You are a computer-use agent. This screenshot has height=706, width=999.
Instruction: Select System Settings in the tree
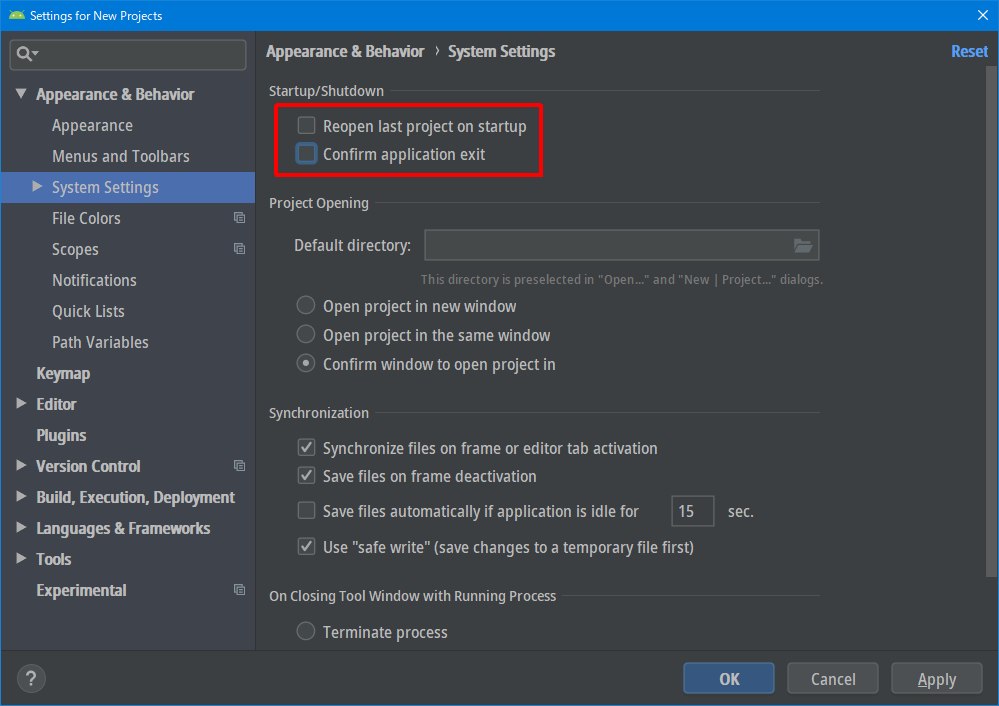(x=128, y=187)
